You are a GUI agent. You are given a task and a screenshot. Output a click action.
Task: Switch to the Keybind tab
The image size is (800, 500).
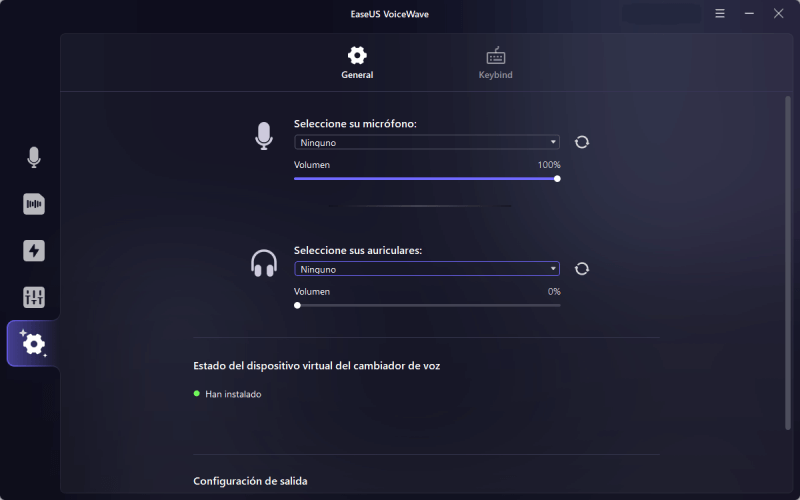[496, 62]
